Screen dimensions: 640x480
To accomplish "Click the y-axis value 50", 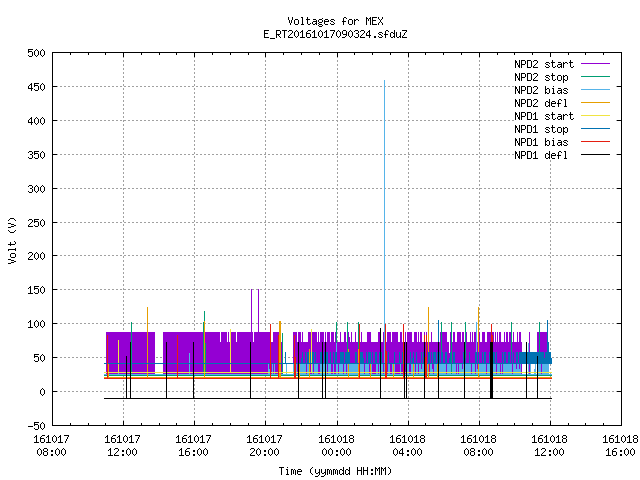I will (x=39, y=358).
